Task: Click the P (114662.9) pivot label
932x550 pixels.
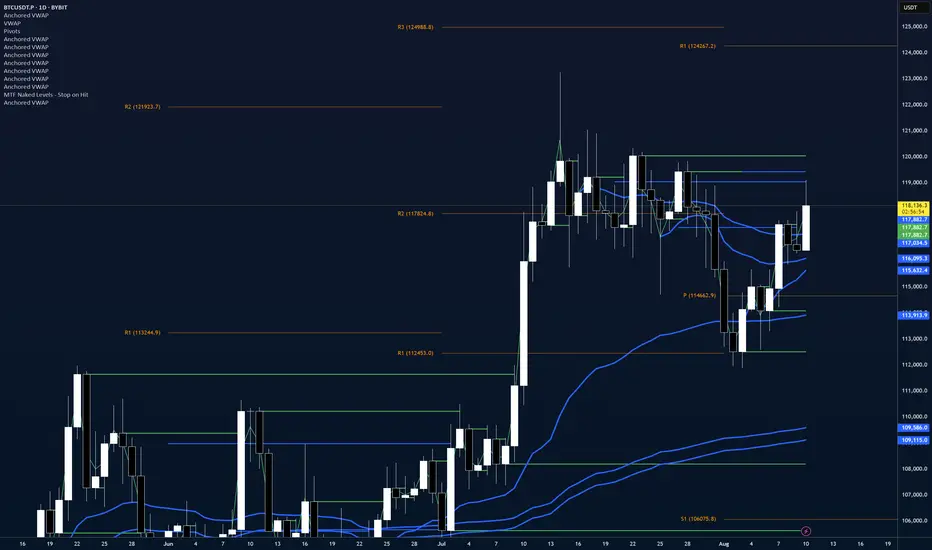Action: (x=700, y=296)
